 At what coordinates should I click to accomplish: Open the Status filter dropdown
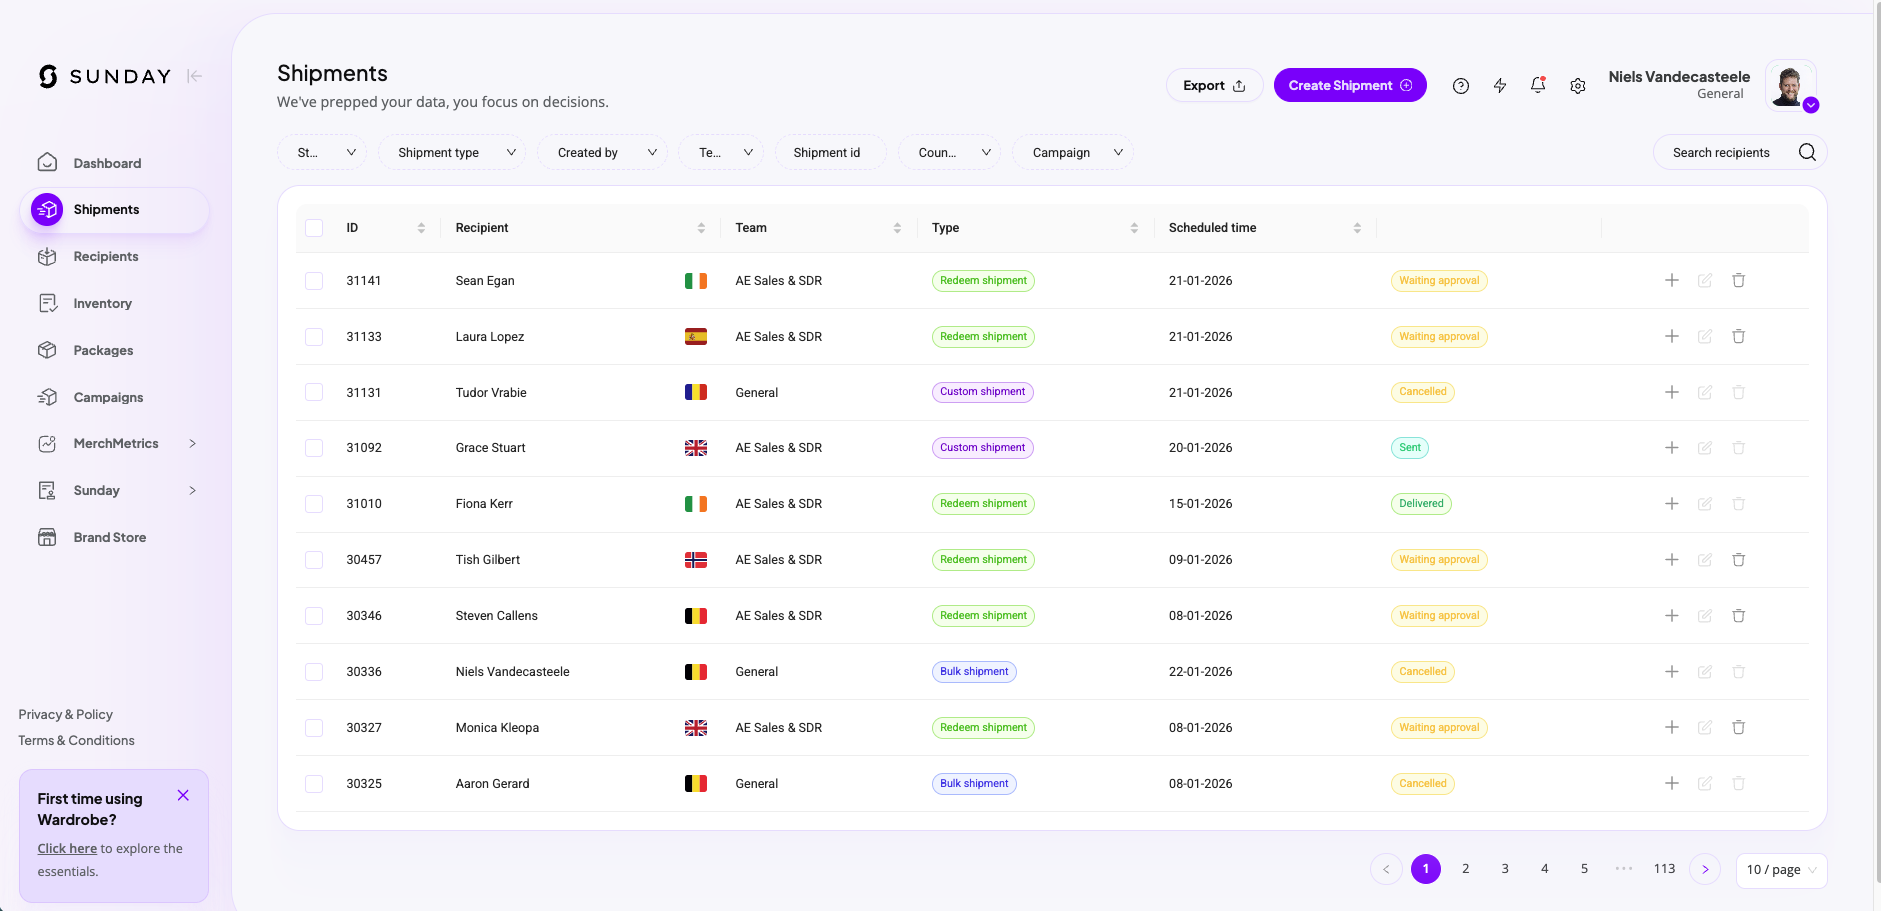click(x=322, y=152)
